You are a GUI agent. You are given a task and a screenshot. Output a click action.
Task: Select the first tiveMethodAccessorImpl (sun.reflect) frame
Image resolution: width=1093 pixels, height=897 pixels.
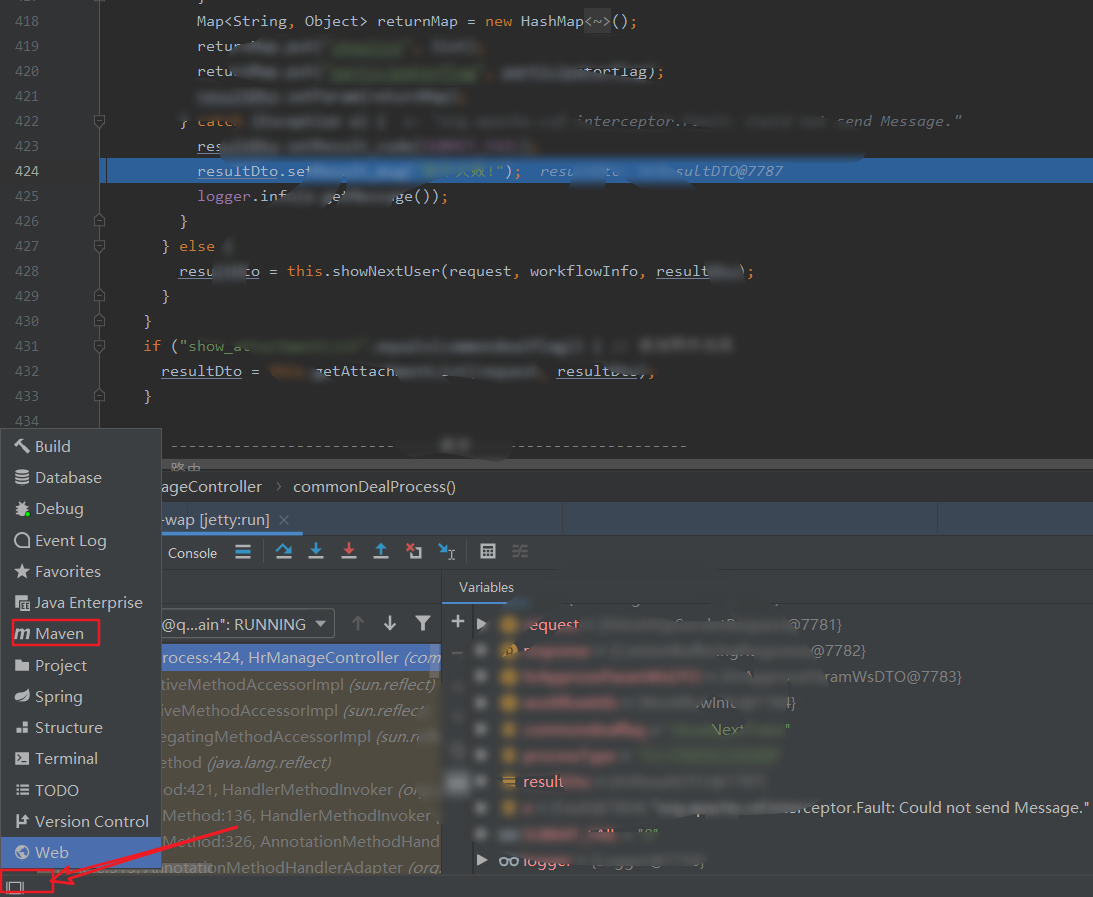[x=301, y=684]
